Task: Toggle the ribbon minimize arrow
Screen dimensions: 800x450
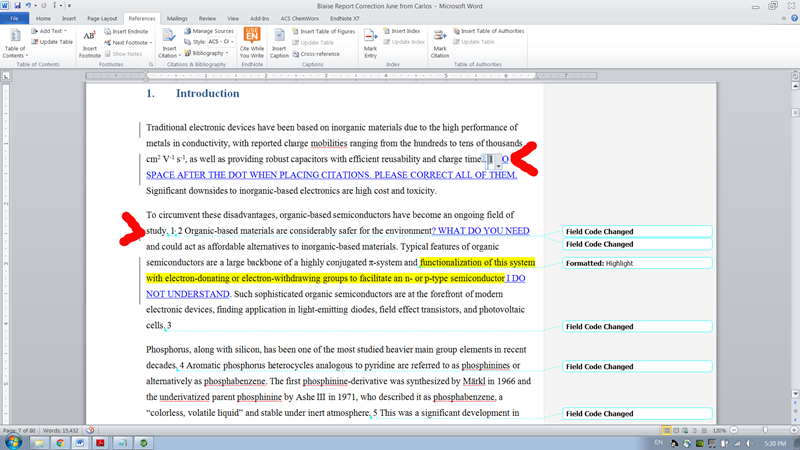Action: coord(784,18)
